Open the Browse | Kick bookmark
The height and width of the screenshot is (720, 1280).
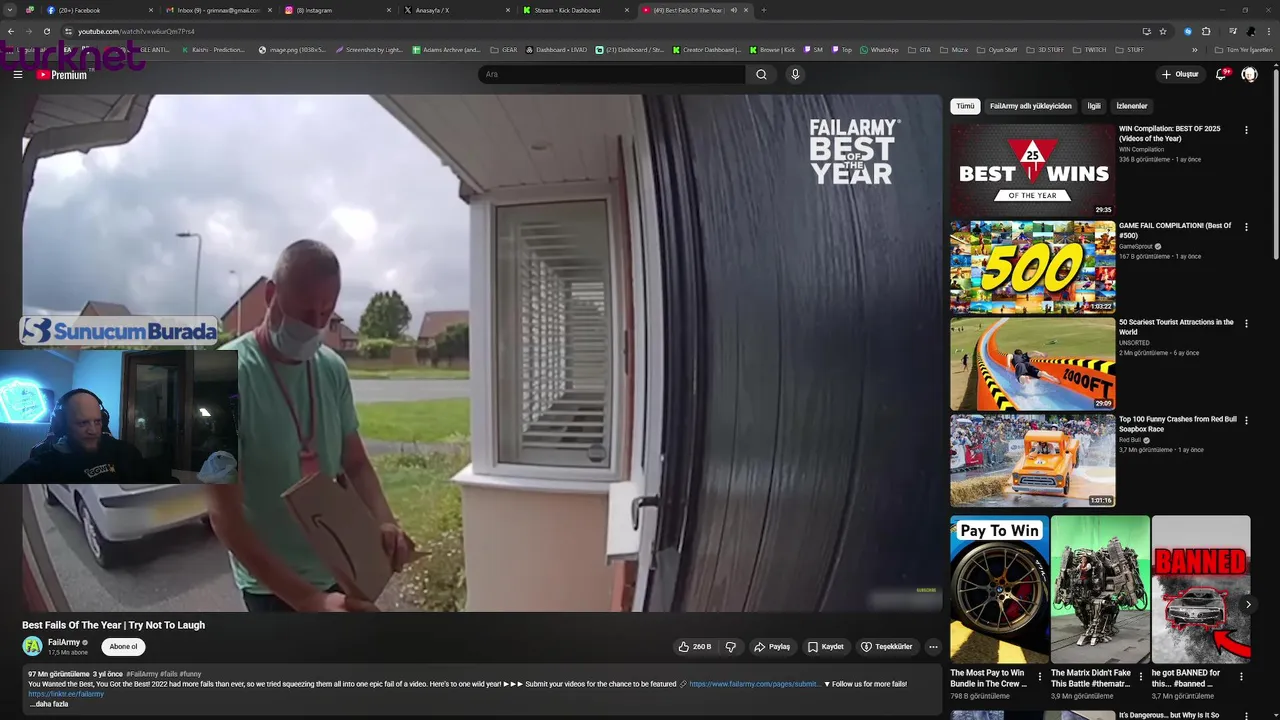771,49
